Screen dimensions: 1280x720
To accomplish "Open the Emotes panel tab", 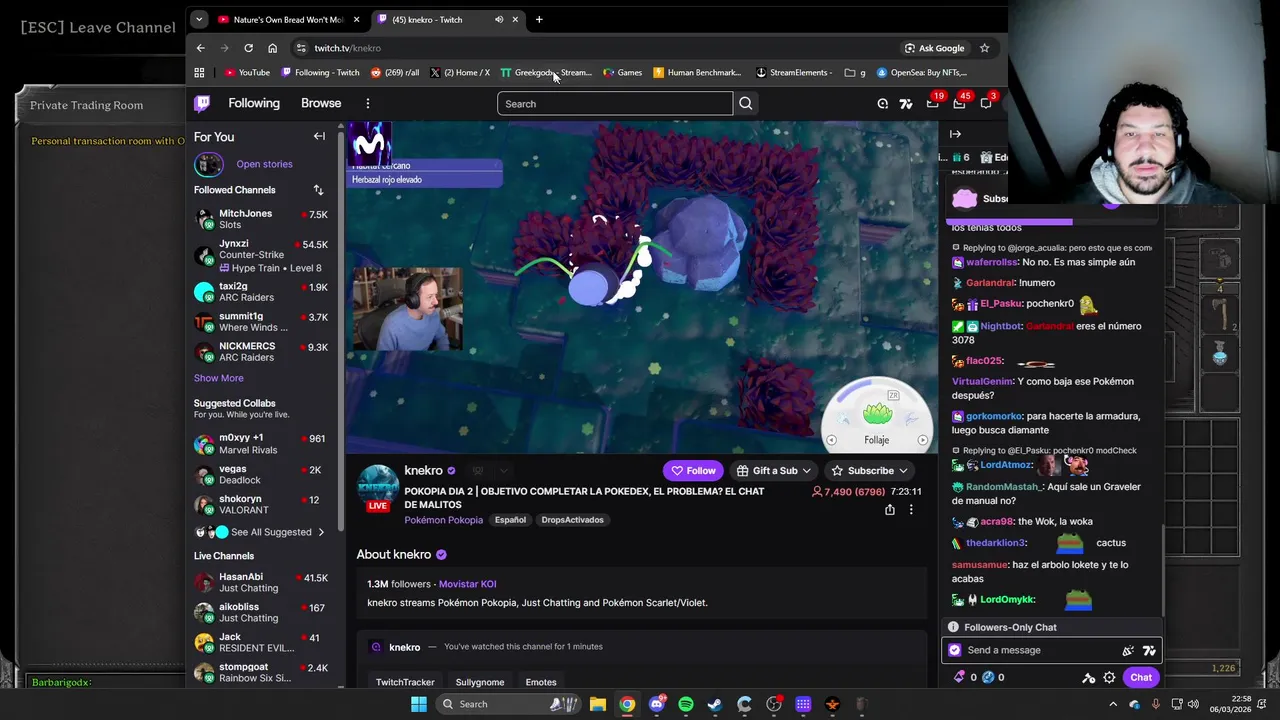I will pos(541,682).
